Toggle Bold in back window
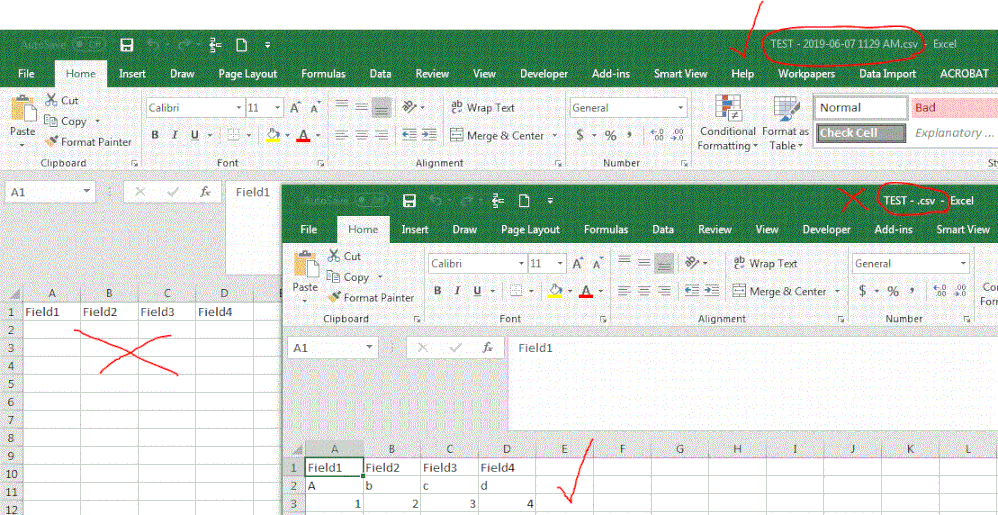998x515 pixels. click(x=155, y=135)
